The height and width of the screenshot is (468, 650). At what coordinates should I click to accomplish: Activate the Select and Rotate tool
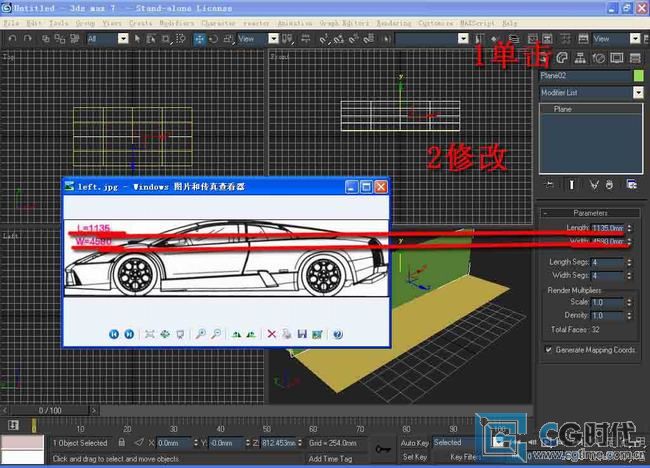213,39
